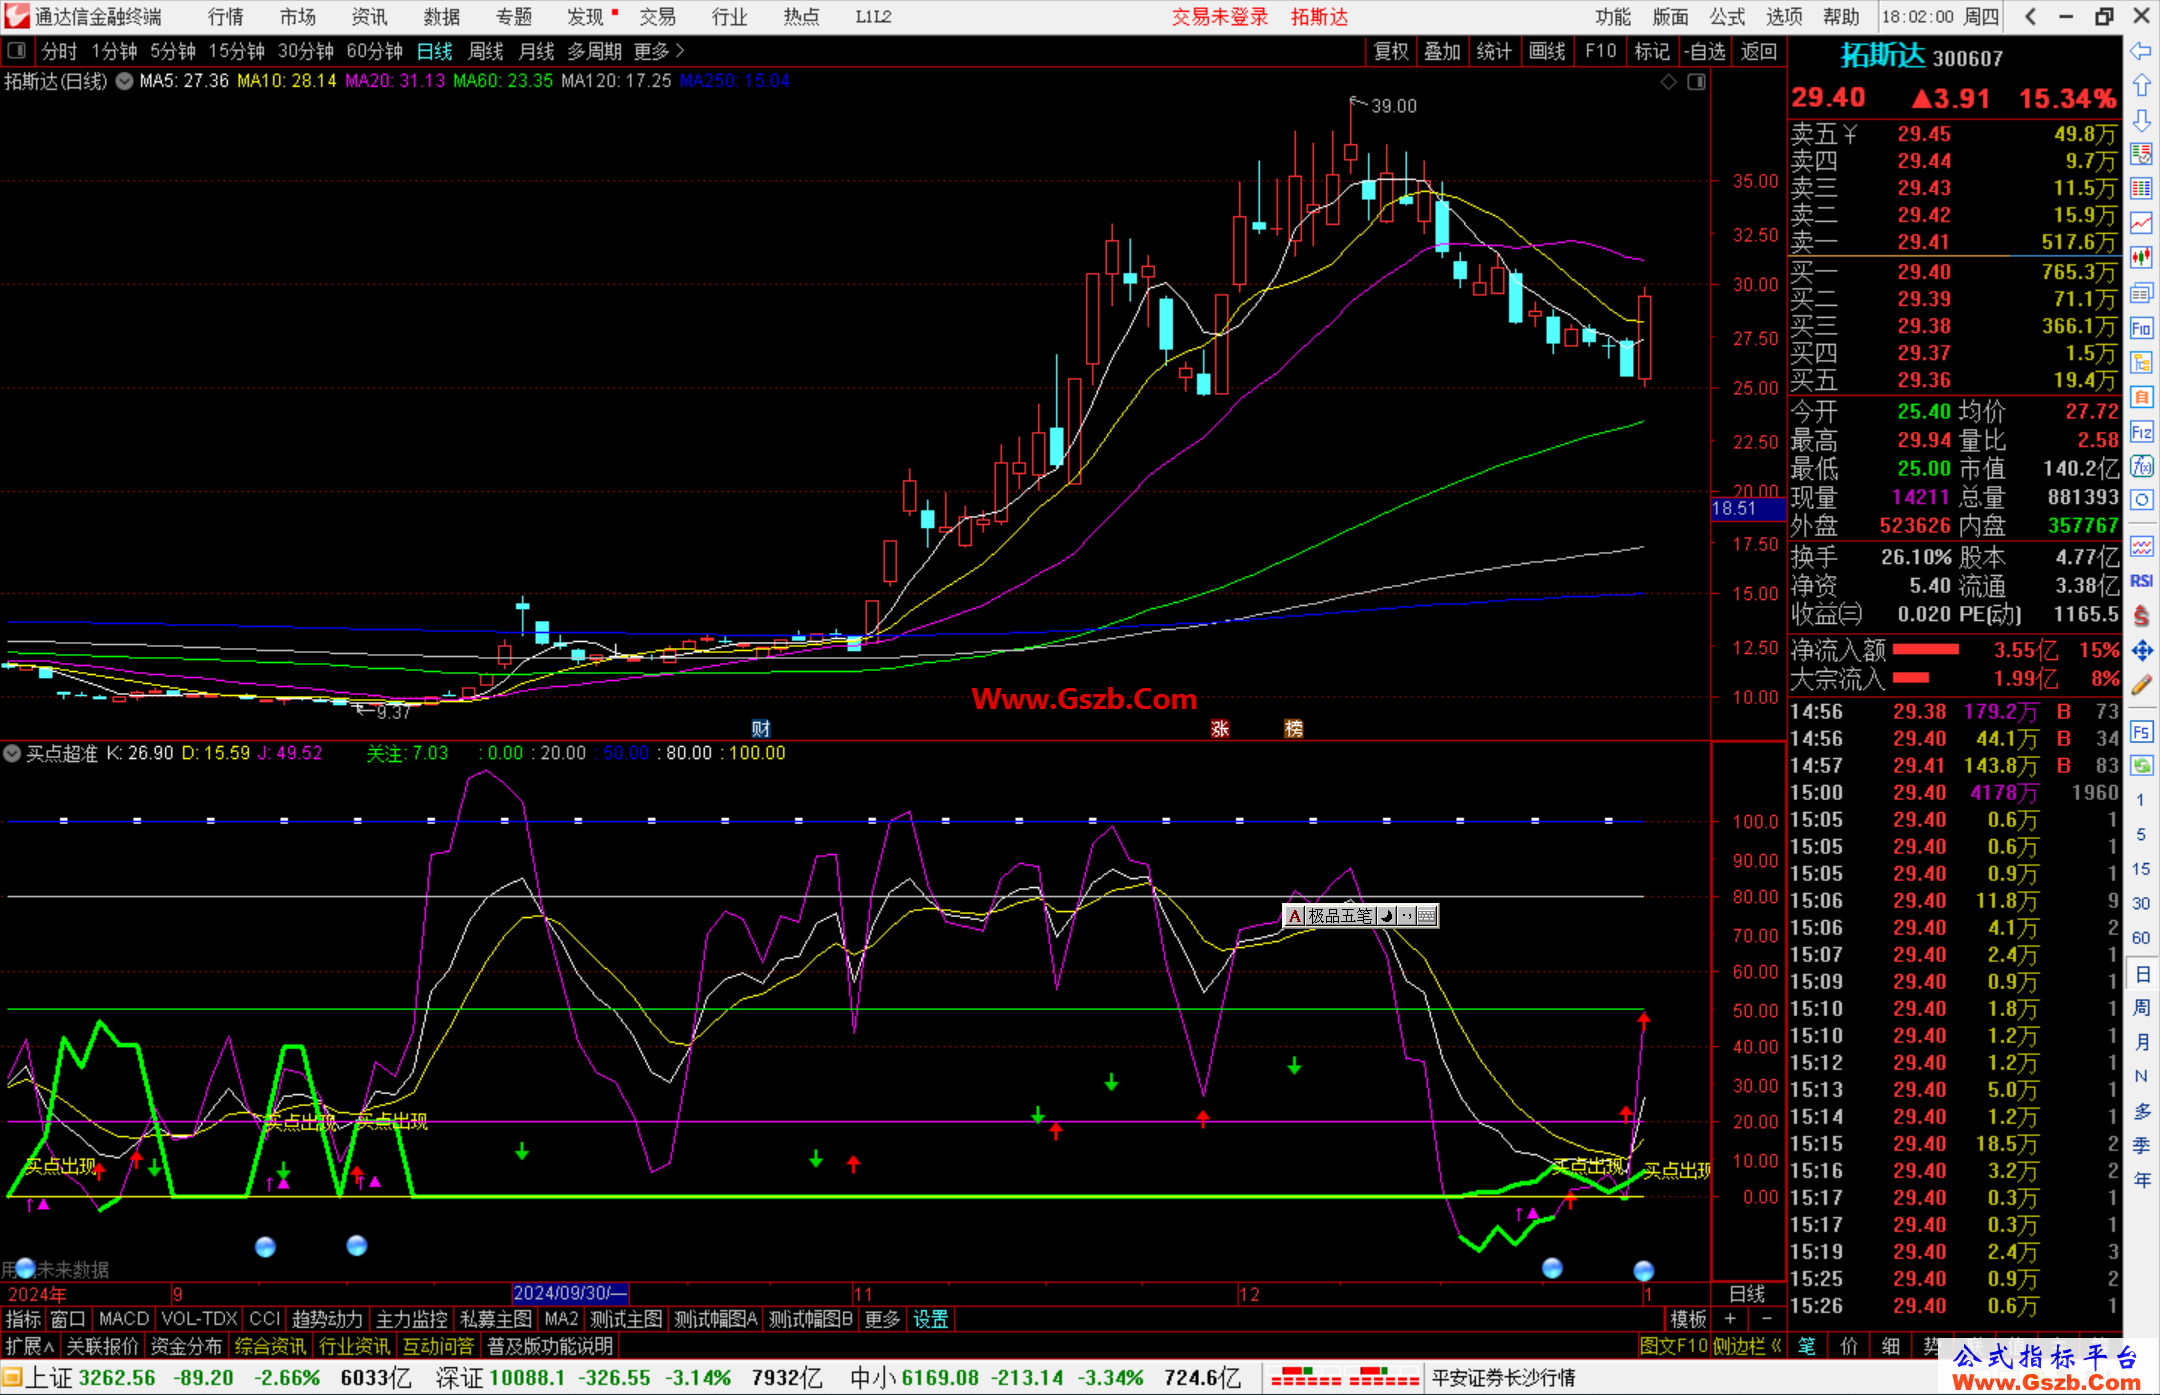Click the checklist sidebar icon at top
The width and height of the screenshot is (2160, 1395).
pyautogui.click(x=2141, y=154)
